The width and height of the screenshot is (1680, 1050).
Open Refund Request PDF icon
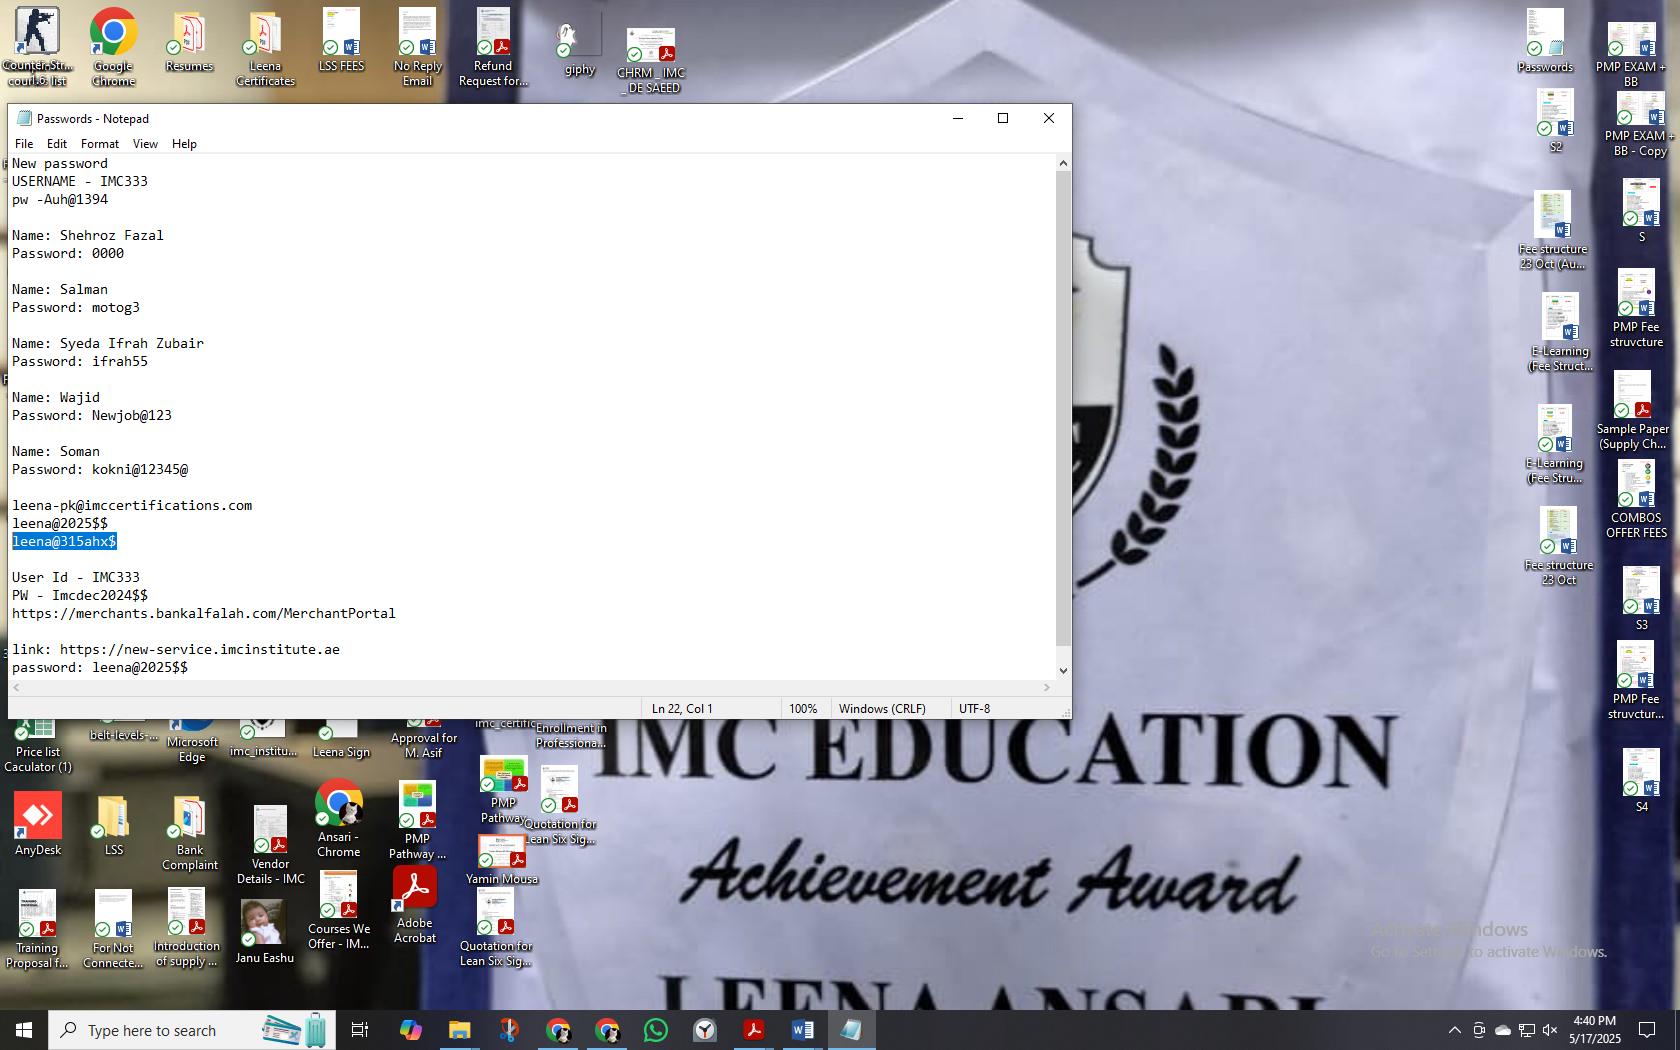pyautogui.click(x=493, y=47)
